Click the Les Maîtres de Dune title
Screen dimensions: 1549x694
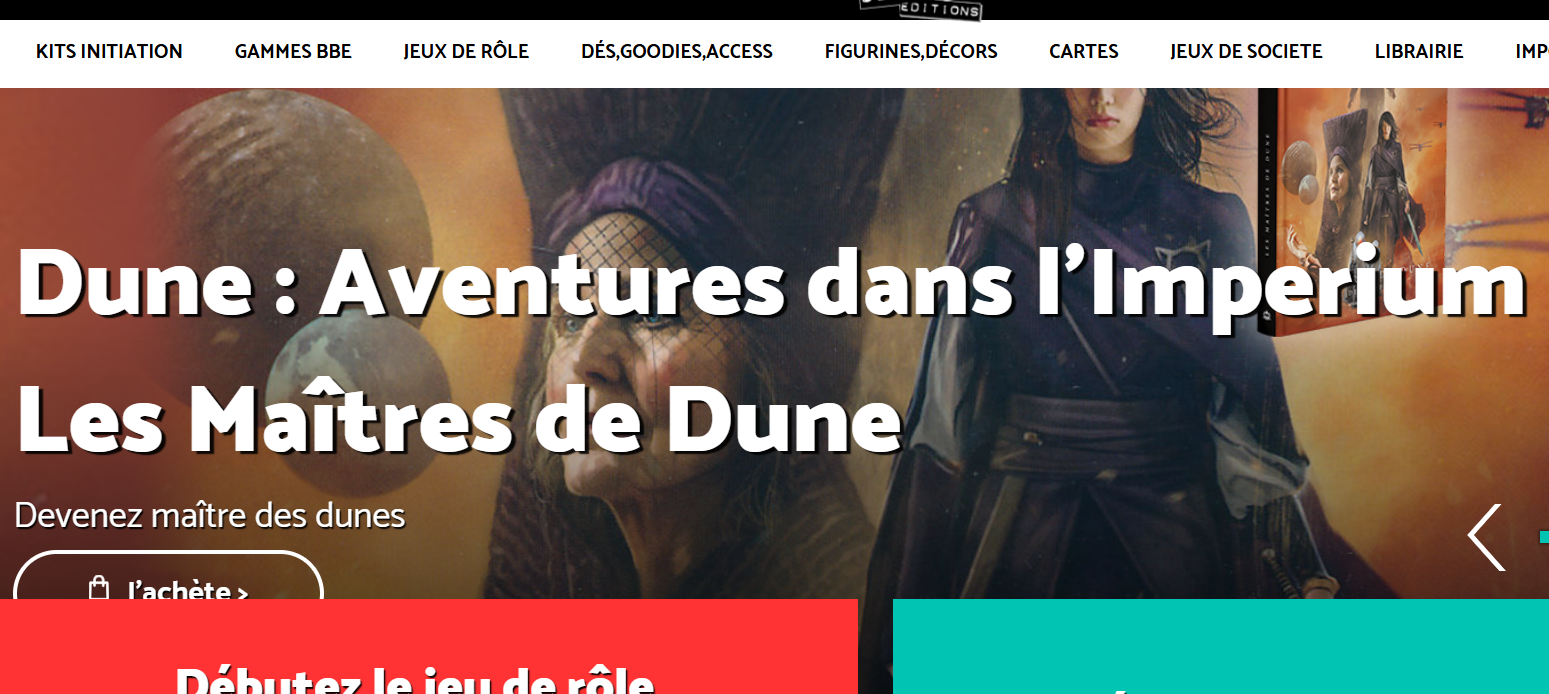pos(459,418)
